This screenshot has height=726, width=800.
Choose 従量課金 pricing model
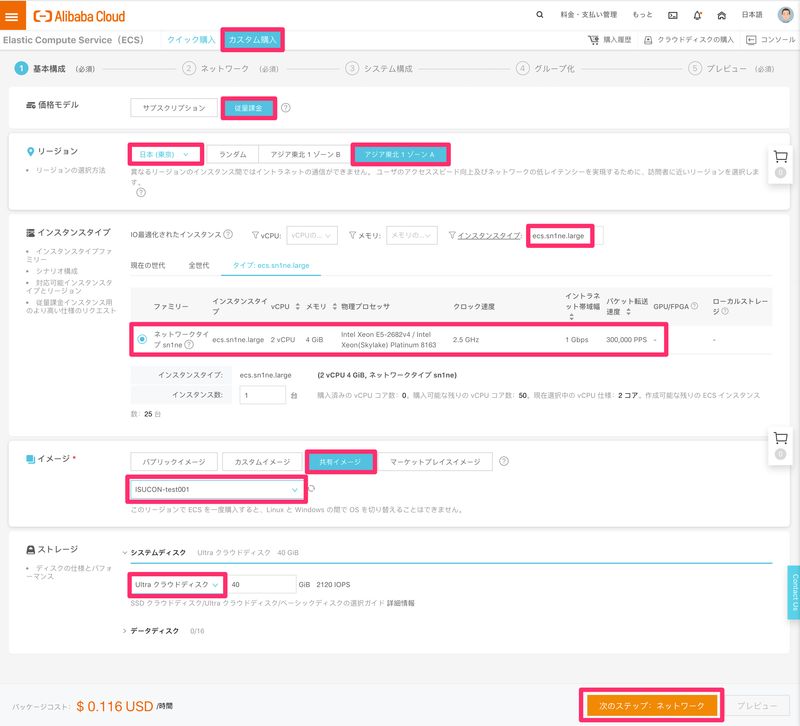248,108
